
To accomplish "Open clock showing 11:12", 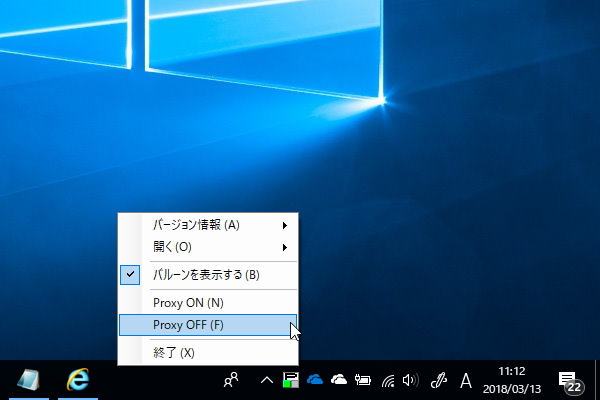I will 512,380.
